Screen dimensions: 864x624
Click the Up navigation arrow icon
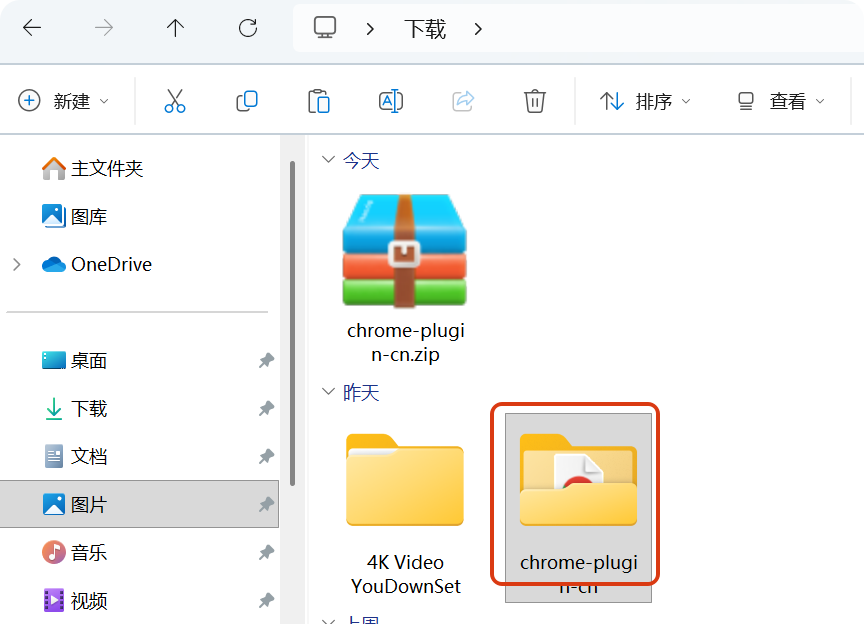click(x=175, y=28)
